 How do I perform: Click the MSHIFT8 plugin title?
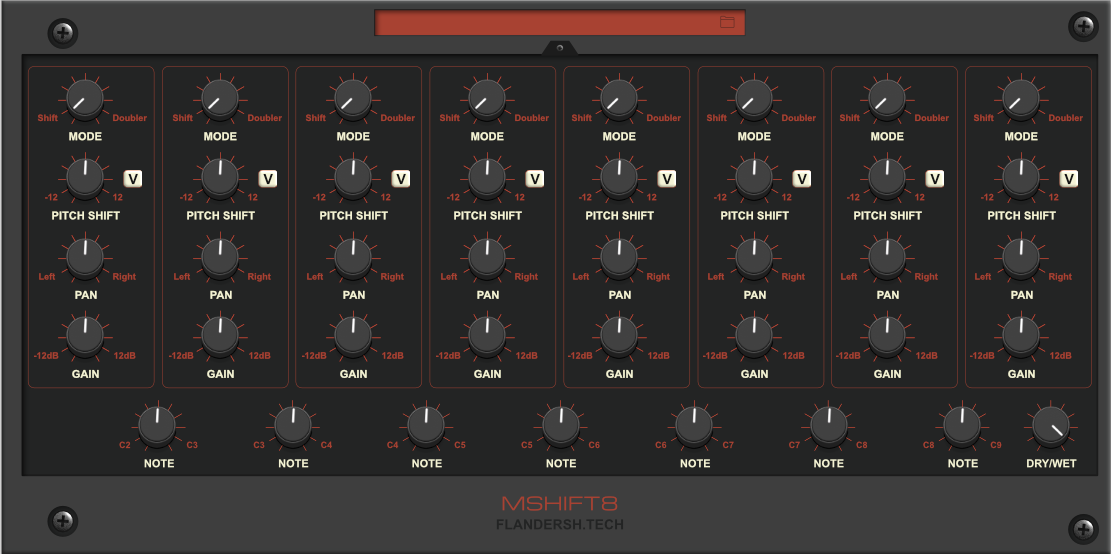pos(560,504)
